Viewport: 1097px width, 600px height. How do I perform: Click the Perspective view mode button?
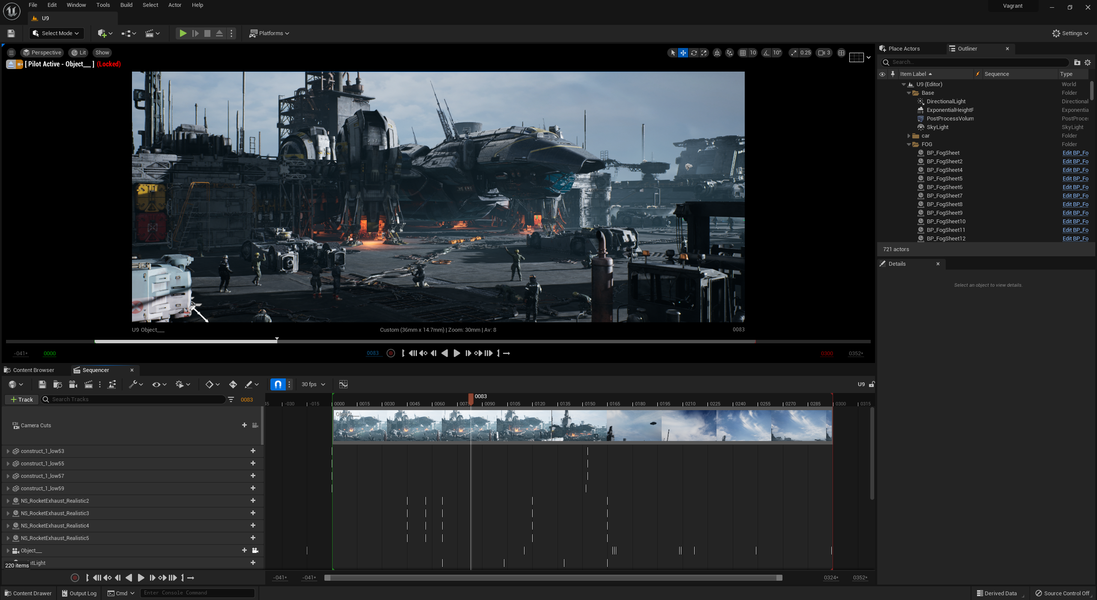click(x=42, y=52)
